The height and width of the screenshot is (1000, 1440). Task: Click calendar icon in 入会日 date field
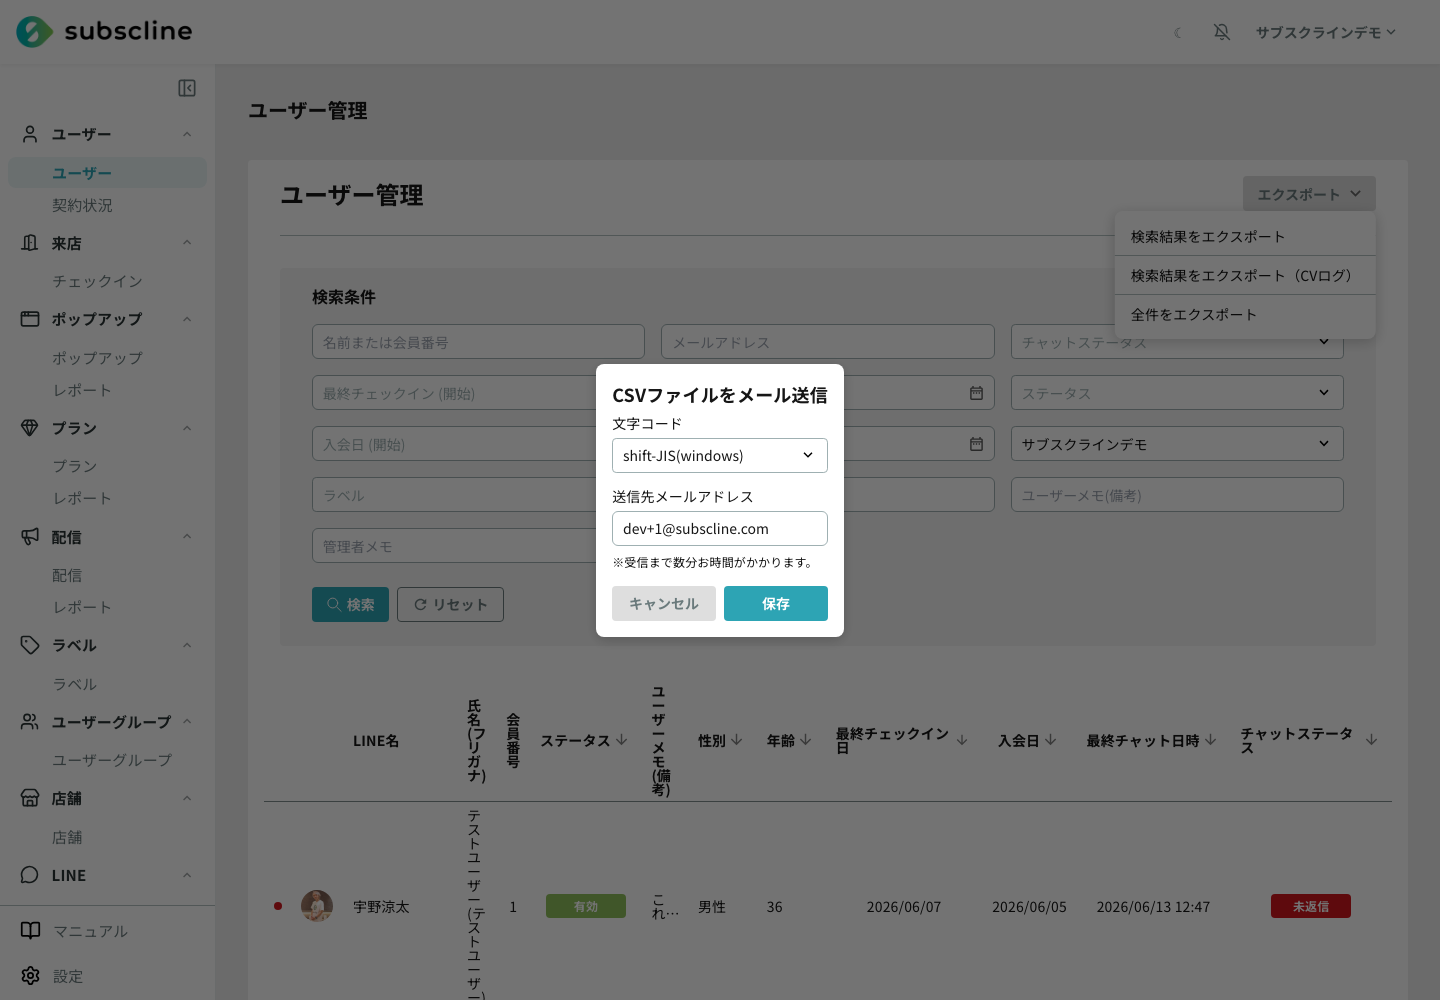point(976,444)
